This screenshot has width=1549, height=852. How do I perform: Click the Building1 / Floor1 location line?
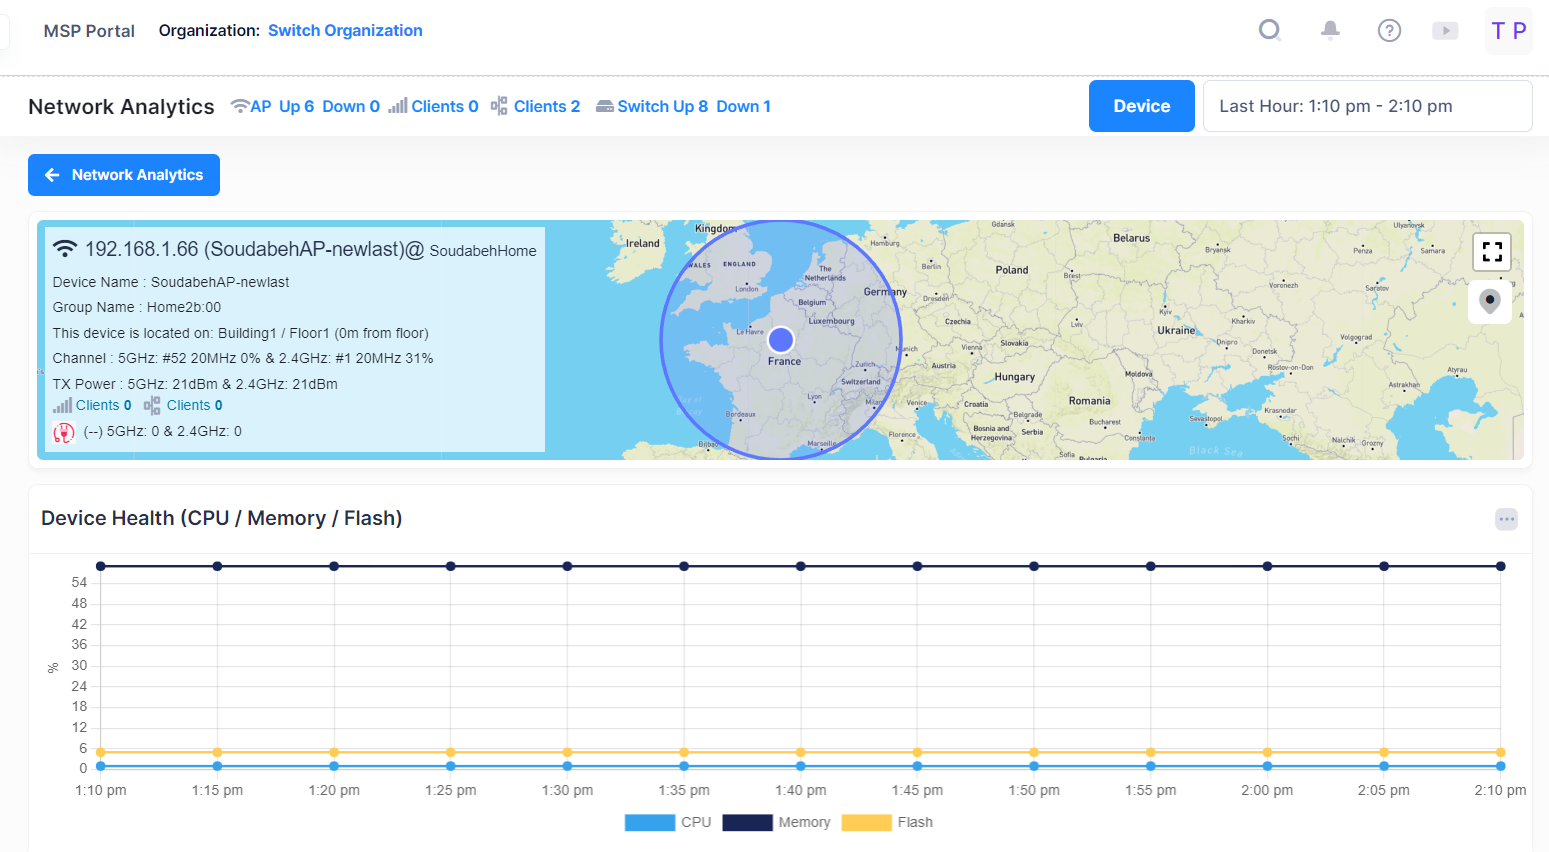point(240,333)
